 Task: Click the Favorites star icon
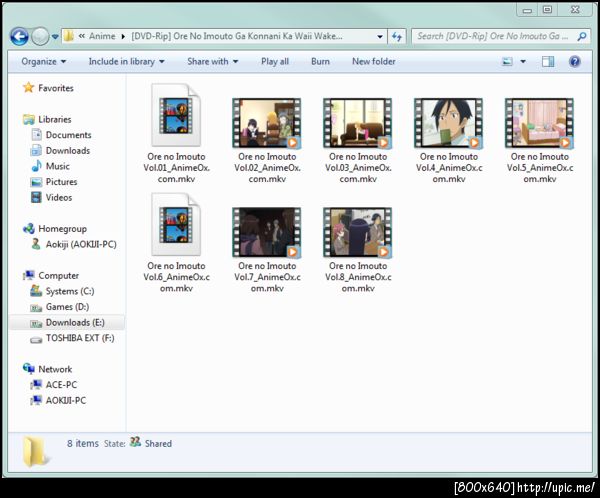pyautogui.click(x=28, y=88)
